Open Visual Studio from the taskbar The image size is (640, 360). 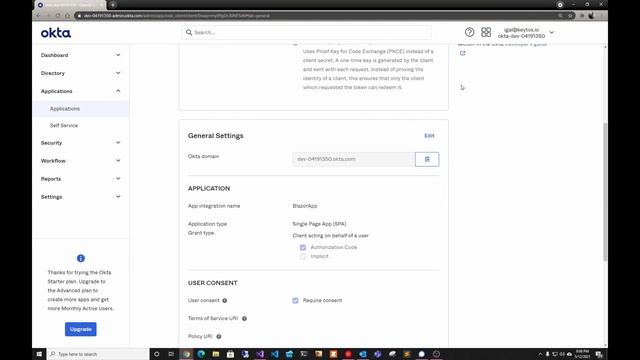(x=260, y=354)
